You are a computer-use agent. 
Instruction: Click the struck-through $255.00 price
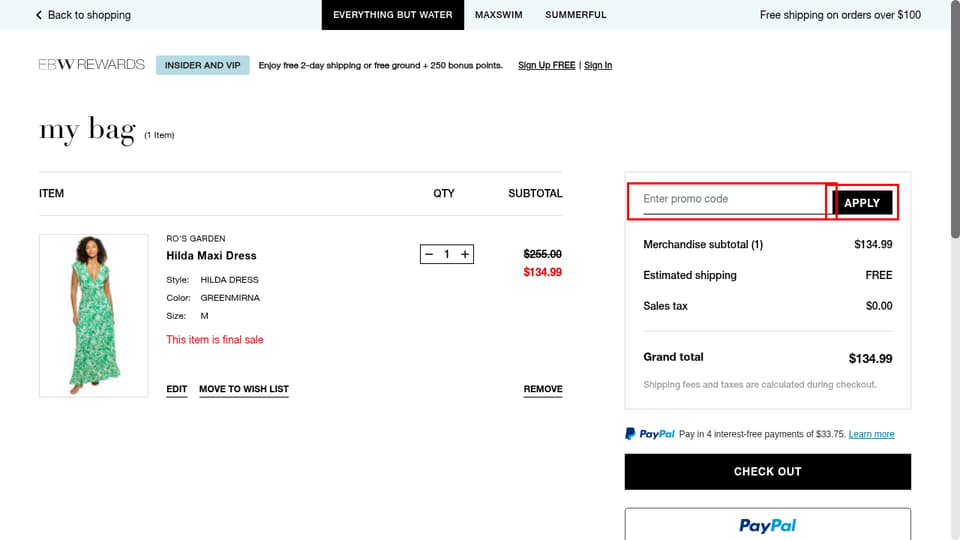coord(542,254)
